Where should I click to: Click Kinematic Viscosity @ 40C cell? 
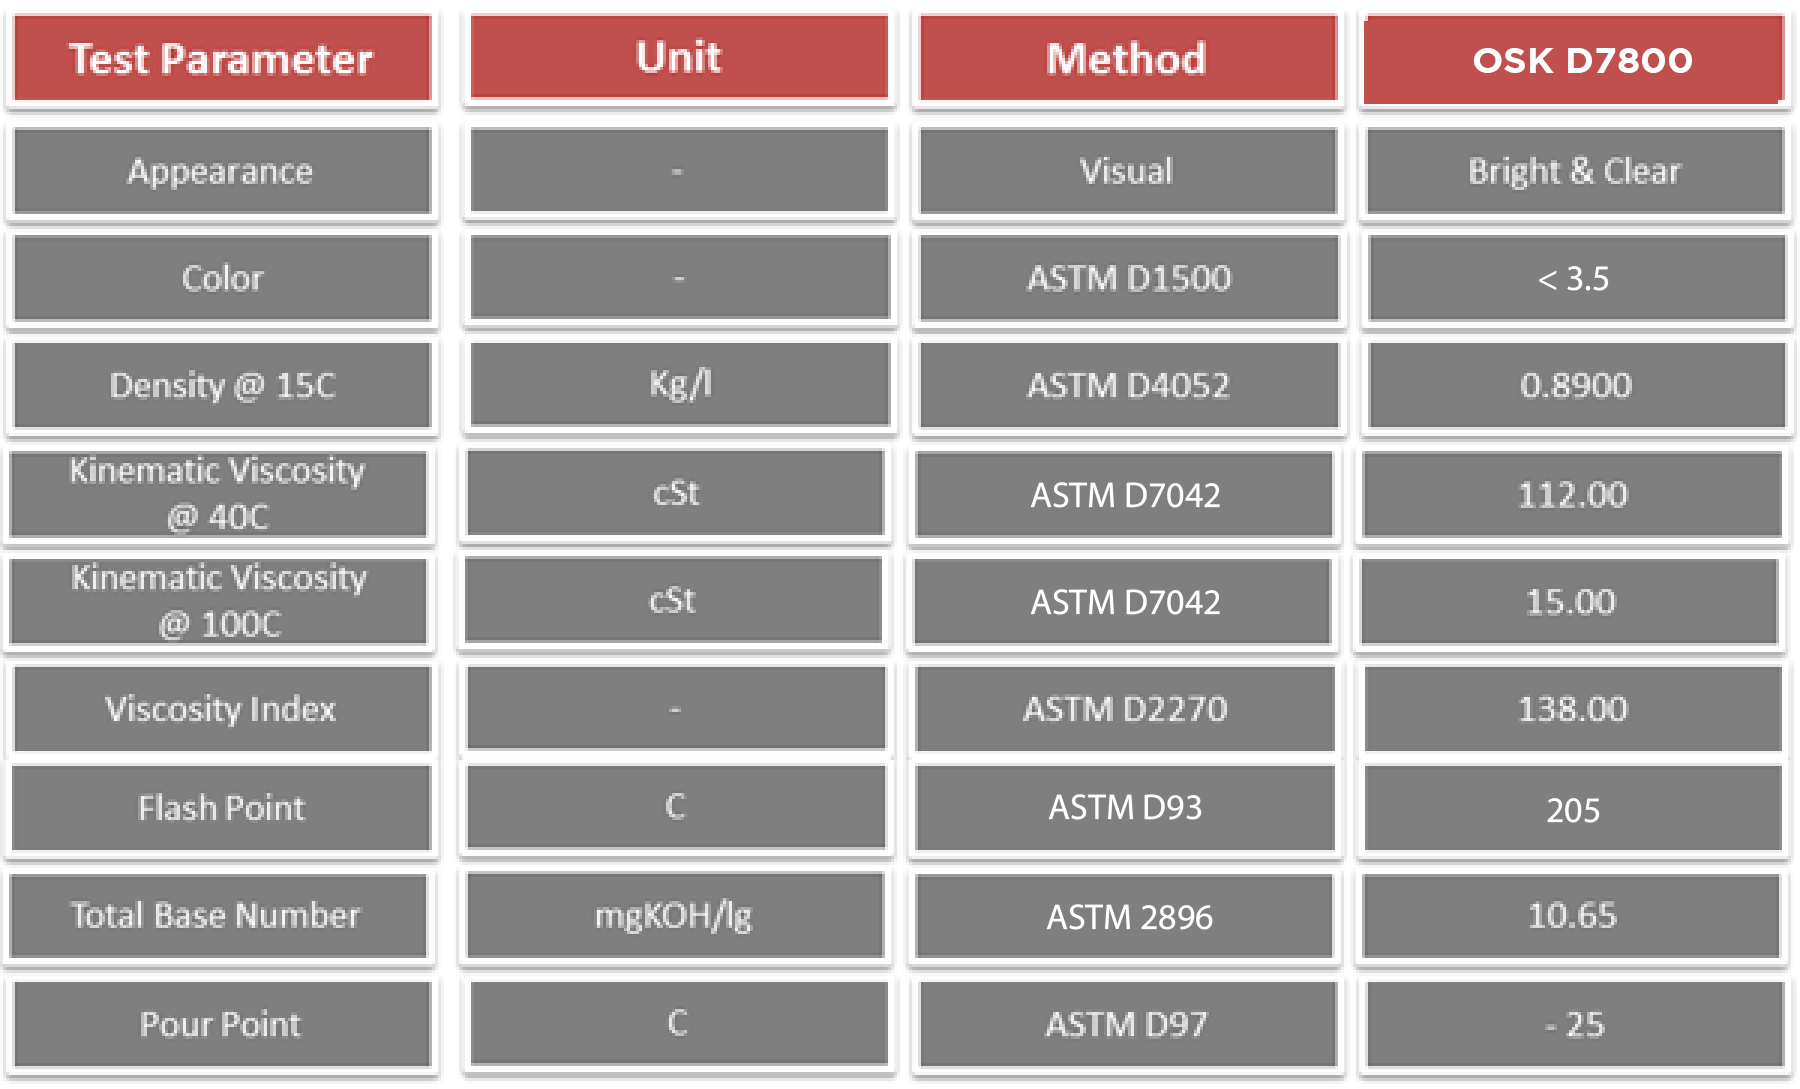(x=218, y=494)
